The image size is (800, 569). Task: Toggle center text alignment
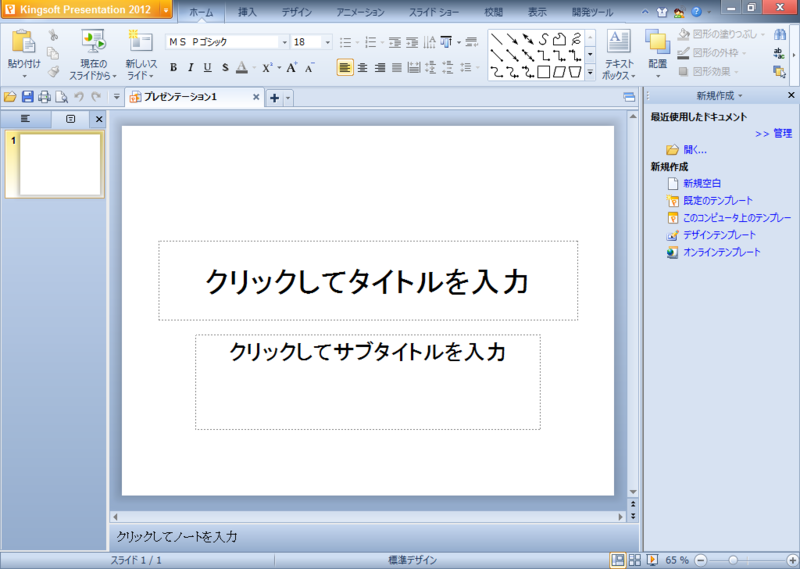click(363, 67)
